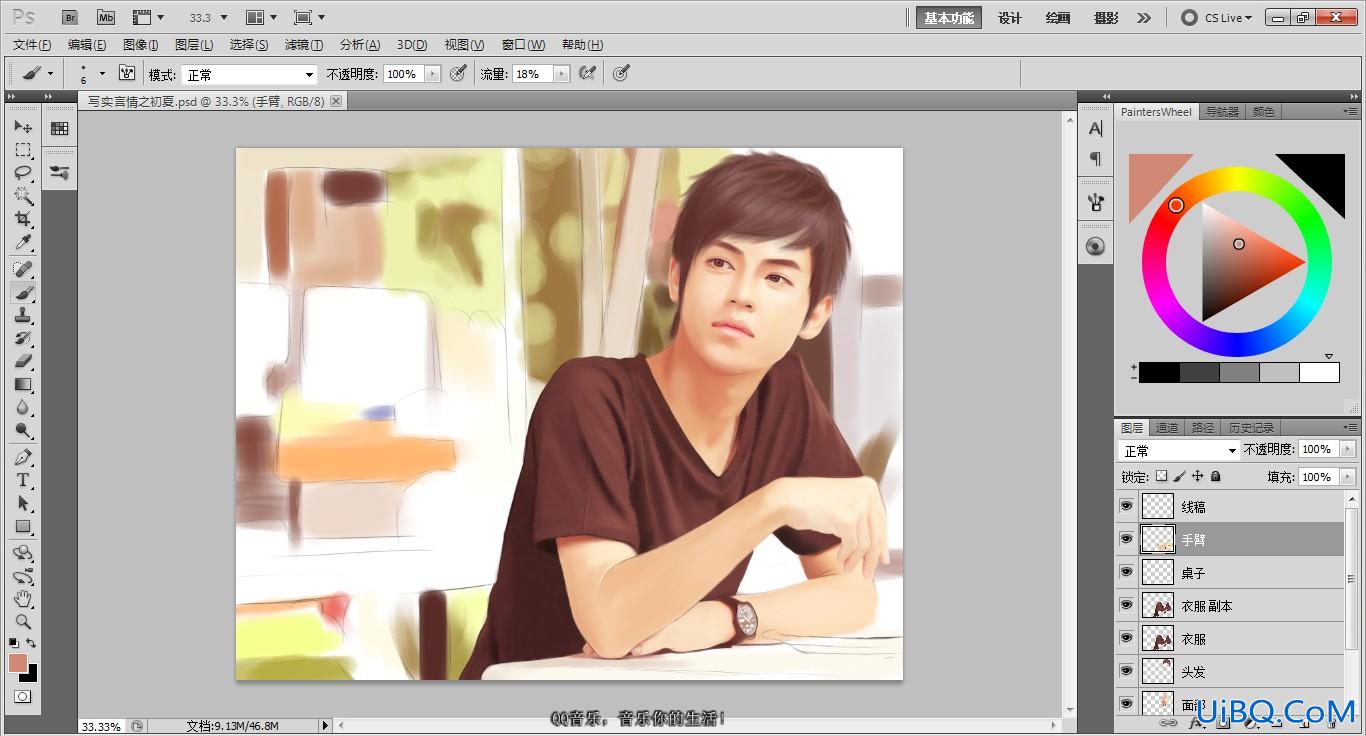The image size is (1366, 736).
Task: Open the 图层(L) menu
Action: pyautogui.click(x=194, y=45)
